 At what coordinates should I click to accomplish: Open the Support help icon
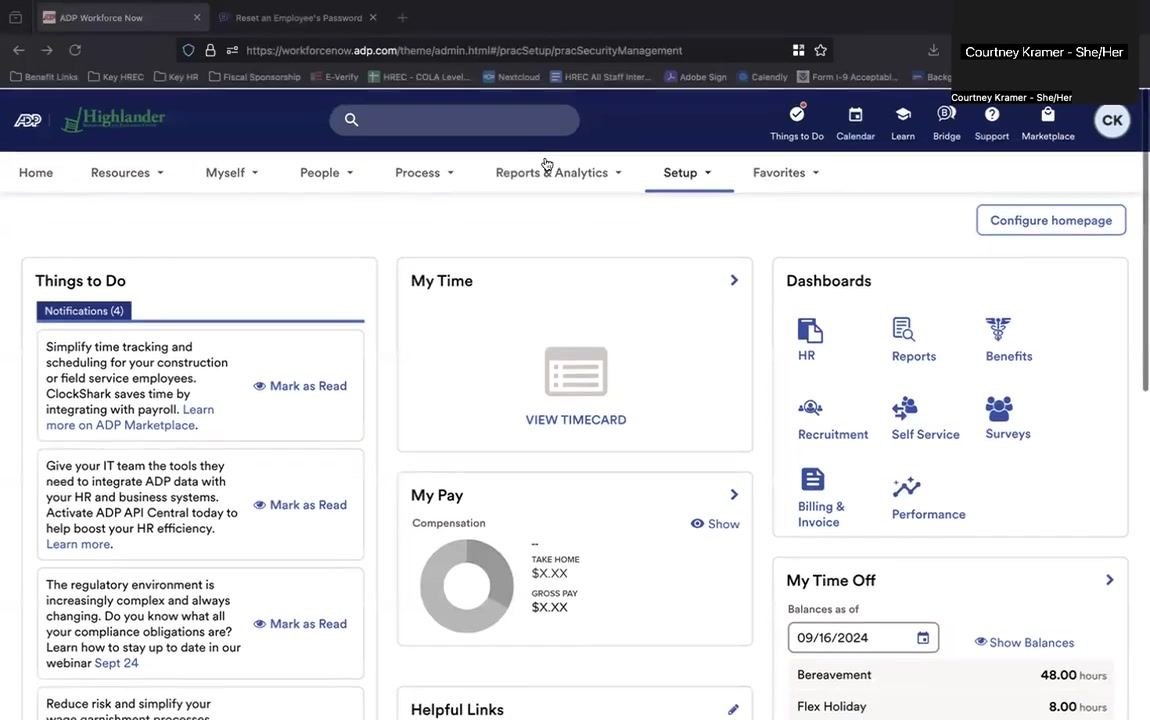[x=992, y=122]
